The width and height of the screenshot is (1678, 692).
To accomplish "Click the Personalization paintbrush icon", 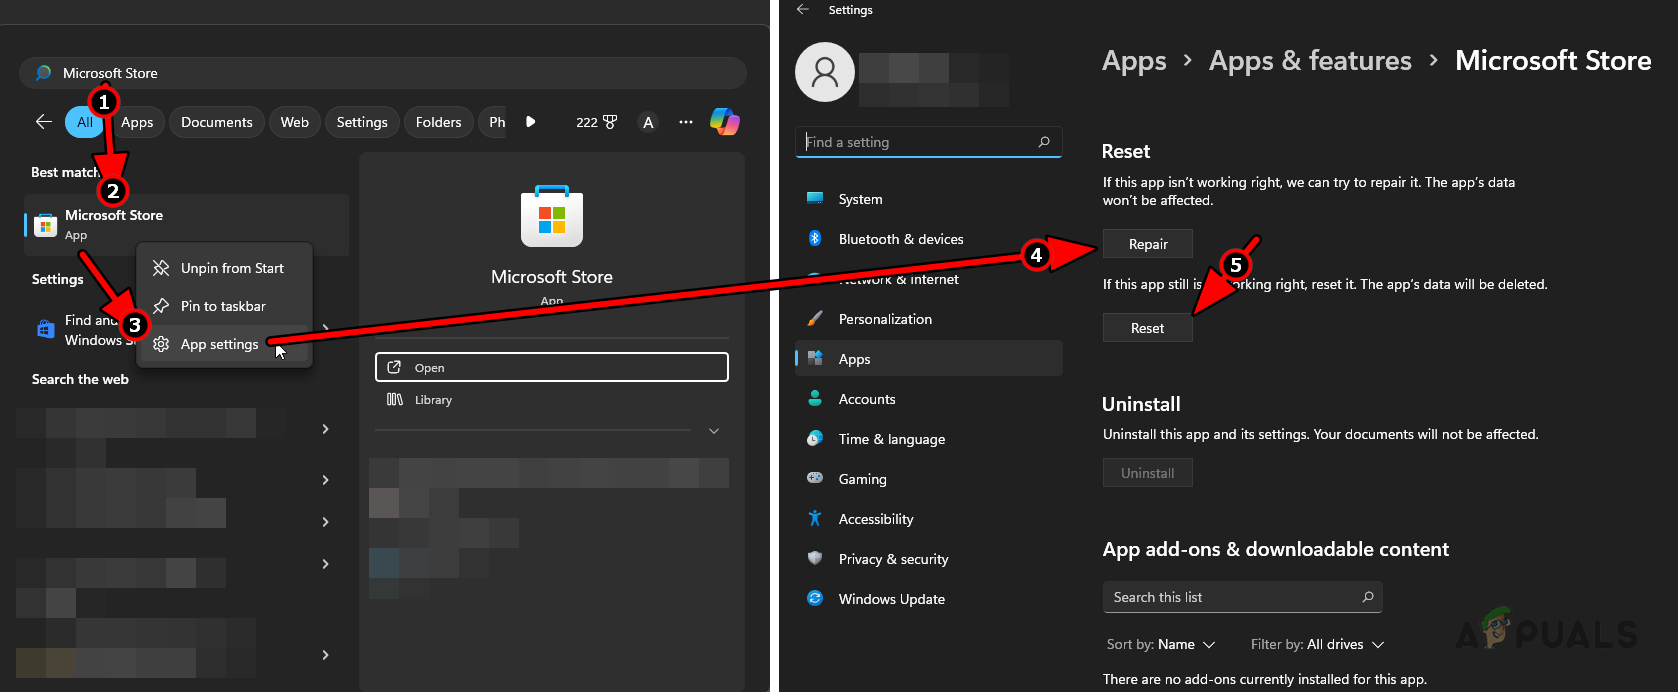I will 815,318.
